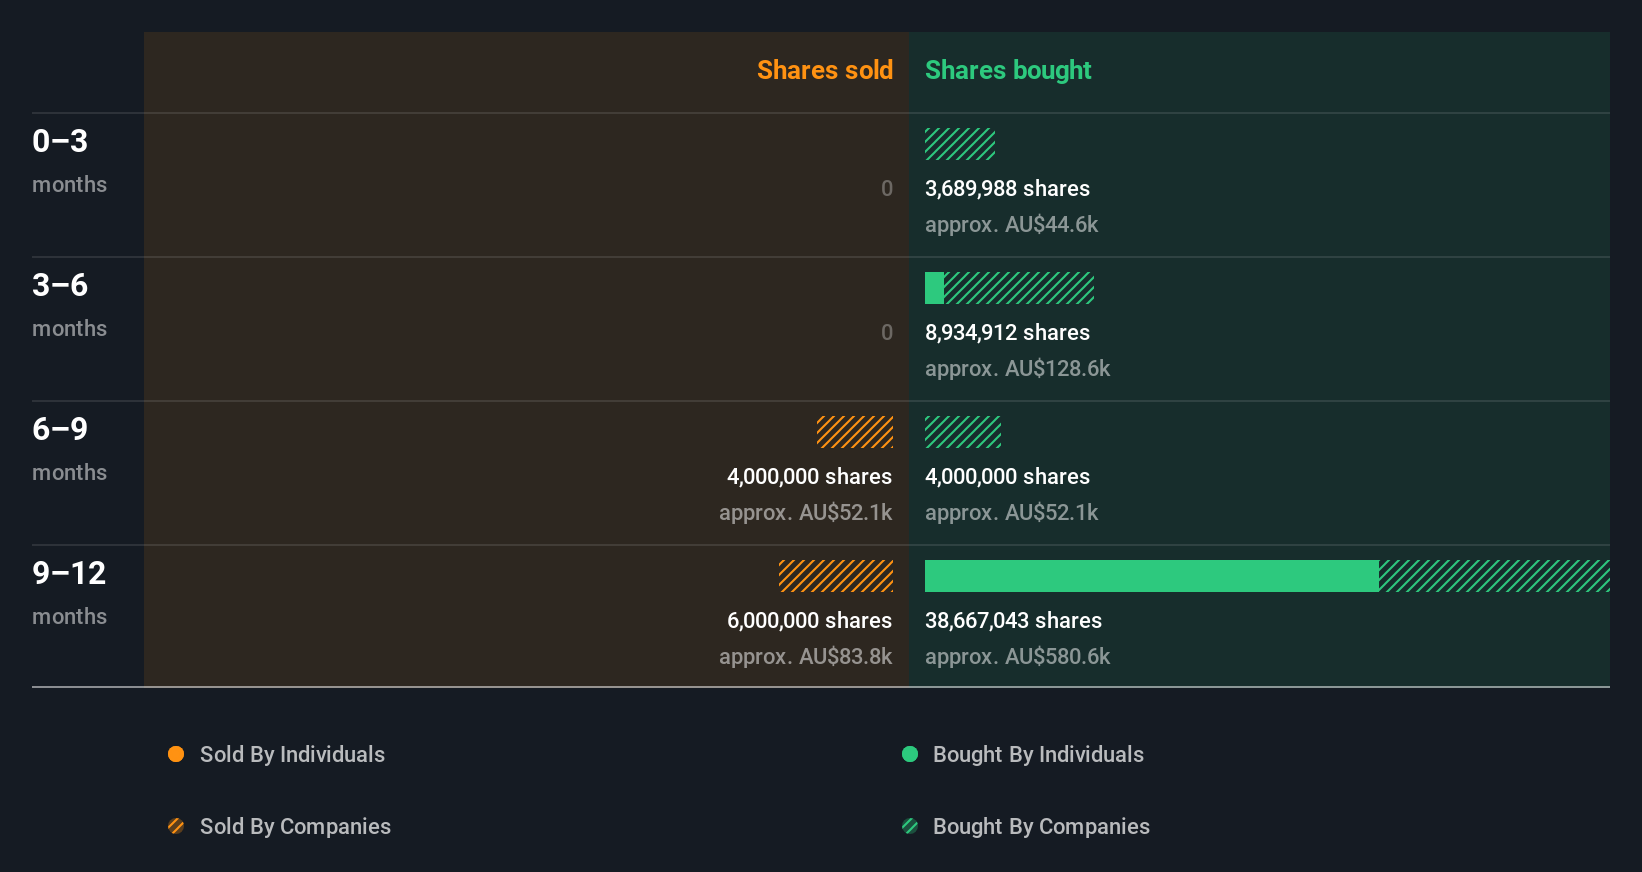Click the 38,667,043 shares value
1642x872 pixels.
[x=1013, y=620]
